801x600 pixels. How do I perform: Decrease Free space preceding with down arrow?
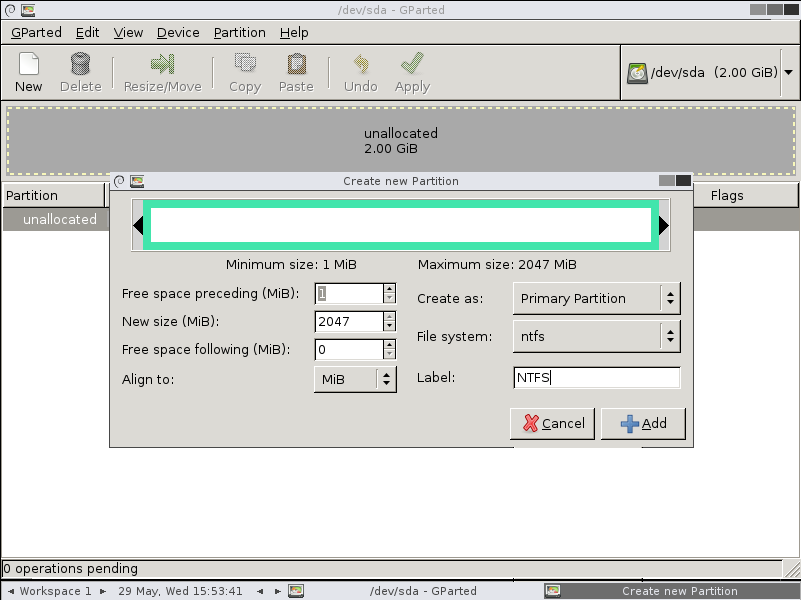click(389, 298)
